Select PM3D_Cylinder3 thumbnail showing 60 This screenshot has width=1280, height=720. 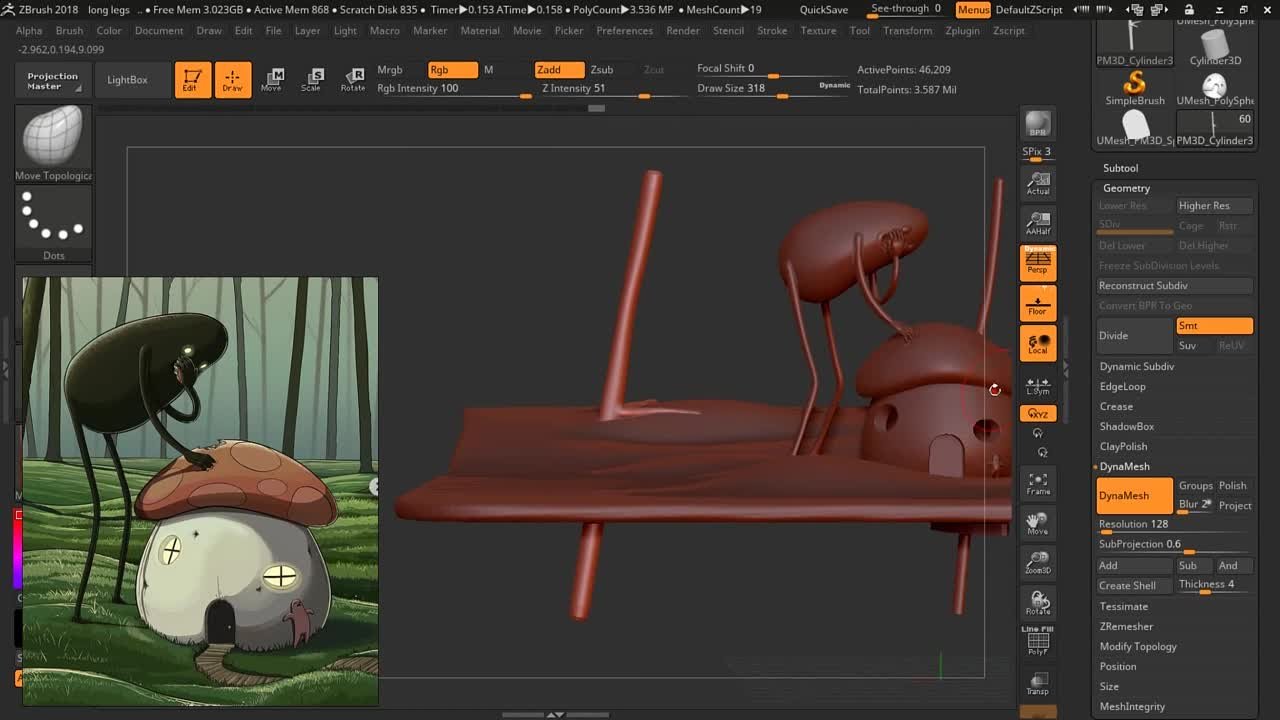[x=1215, y=129]
